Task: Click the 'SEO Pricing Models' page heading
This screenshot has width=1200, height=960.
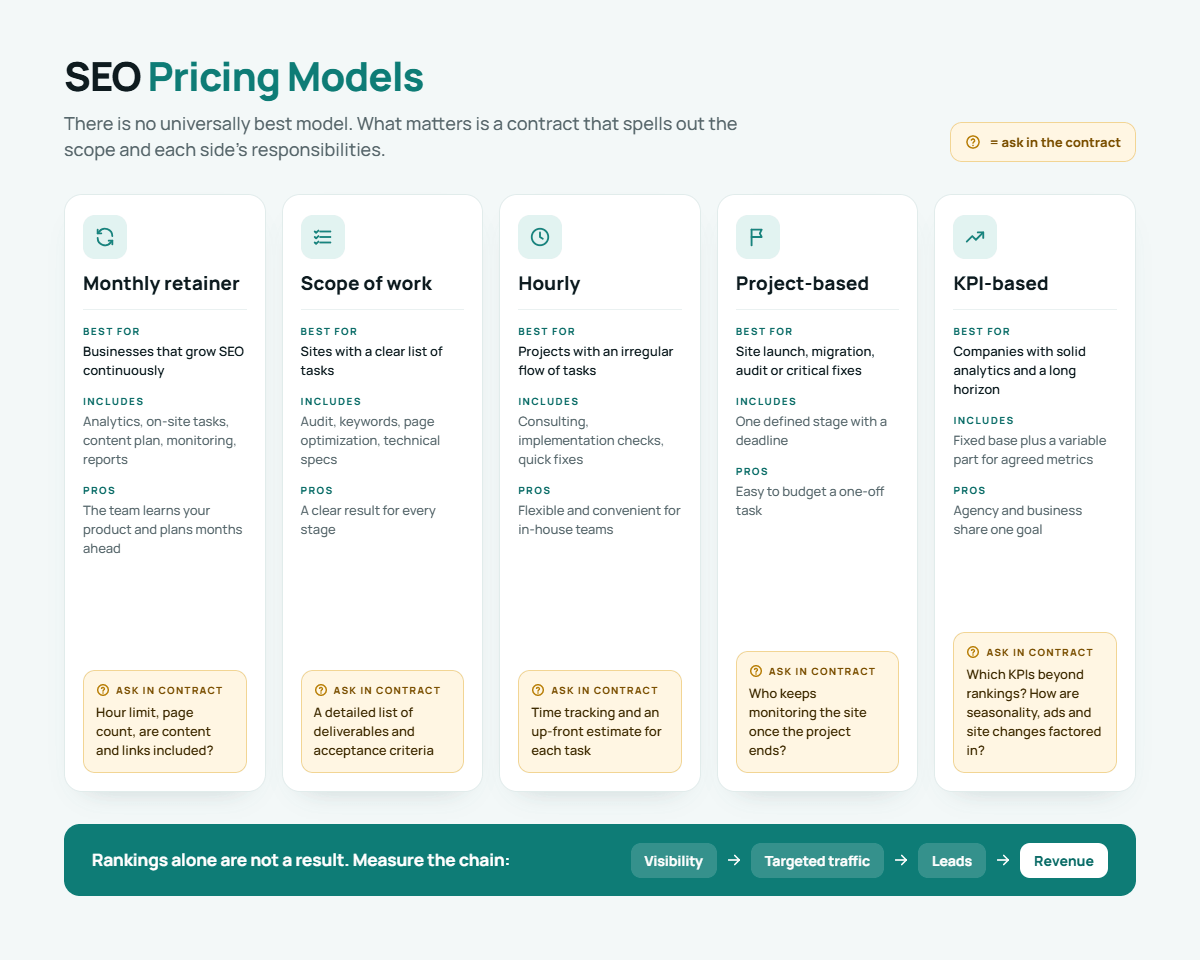Action: pos(244,78)
